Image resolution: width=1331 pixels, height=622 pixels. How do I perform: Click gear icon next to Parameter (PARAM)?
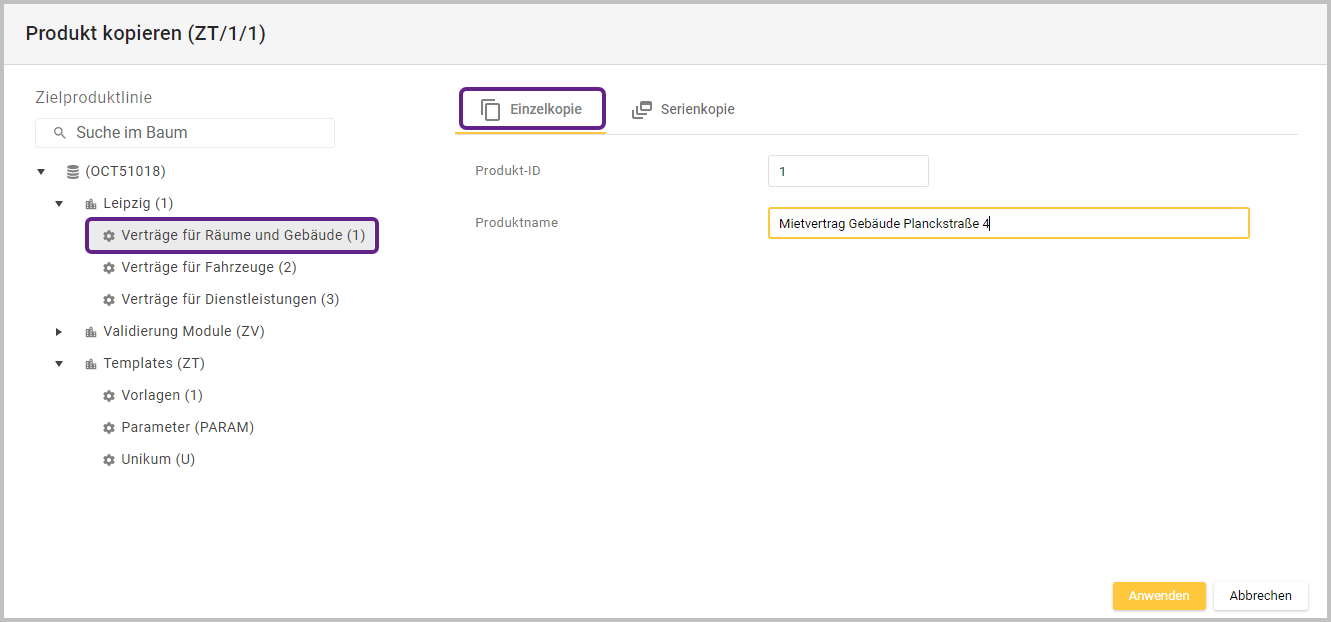[109, 428]
